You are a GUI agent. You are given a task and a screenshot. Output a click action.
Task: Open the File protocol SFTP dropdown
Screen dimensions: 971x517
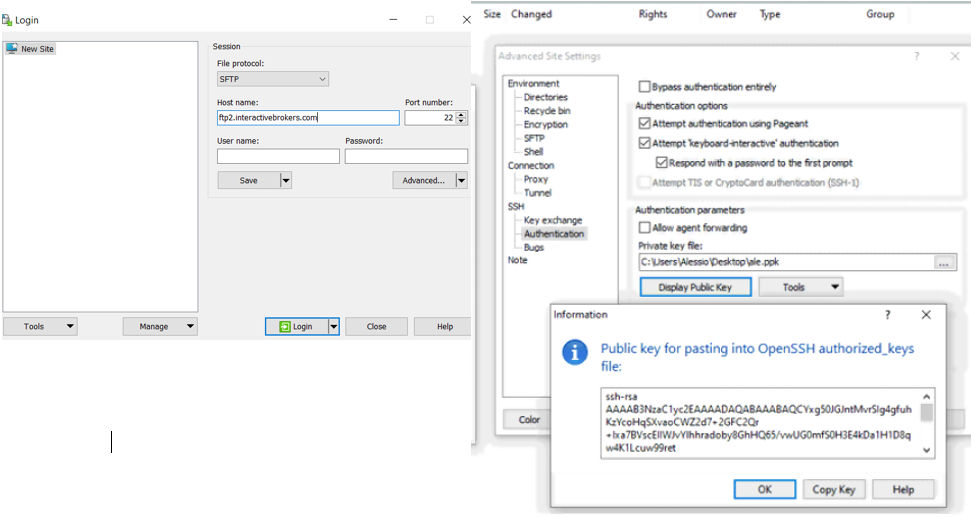pos(272,79)
